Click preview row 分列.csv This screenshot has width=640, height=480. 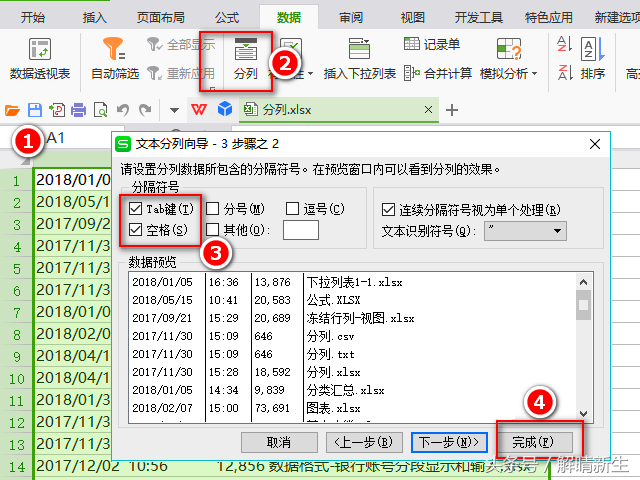coord(330,336)
